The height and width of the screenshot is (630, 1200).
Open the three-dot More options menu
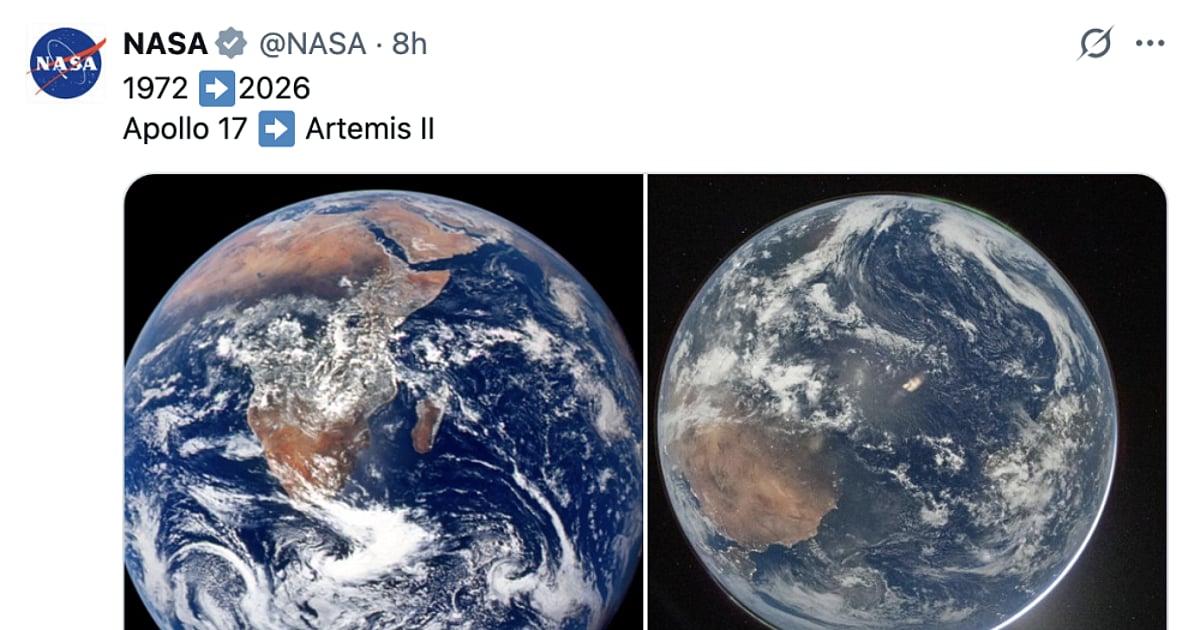click(1150, 44)
